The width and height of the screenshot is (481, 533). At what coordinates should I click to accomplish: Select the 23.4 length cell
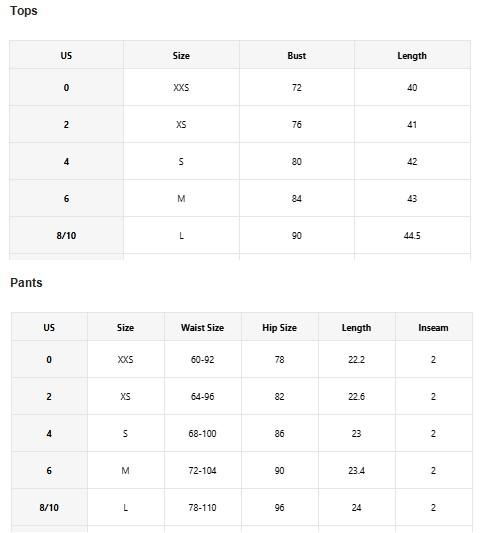[x=357, y=470]
